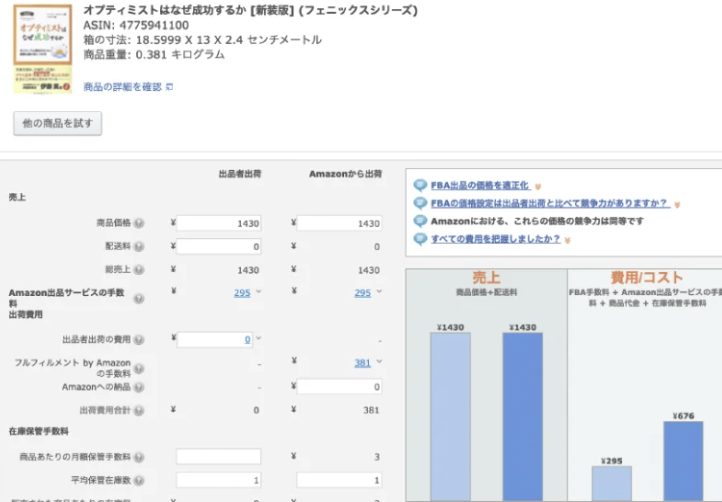Click 商品重量: 0.381 キログラム text
Screen dimensions: 722x502
[x=154, y=54]
